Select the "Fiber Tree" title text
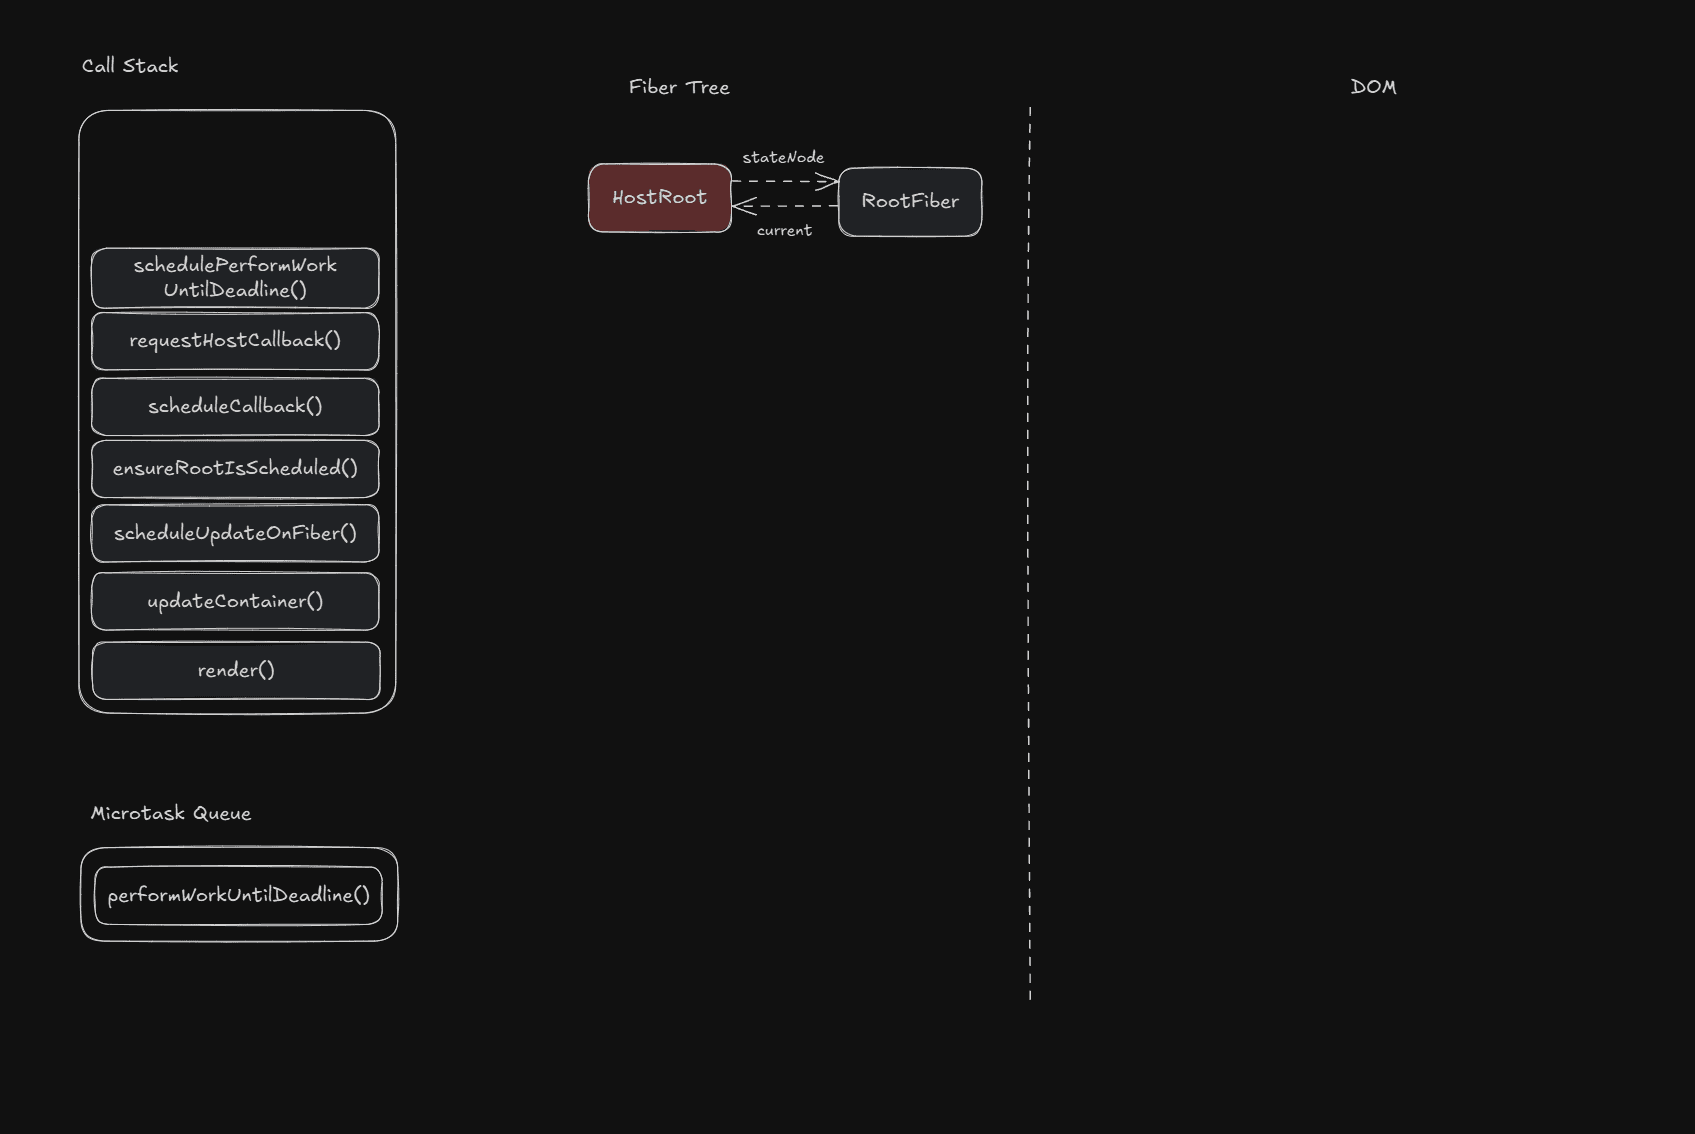 679,87
